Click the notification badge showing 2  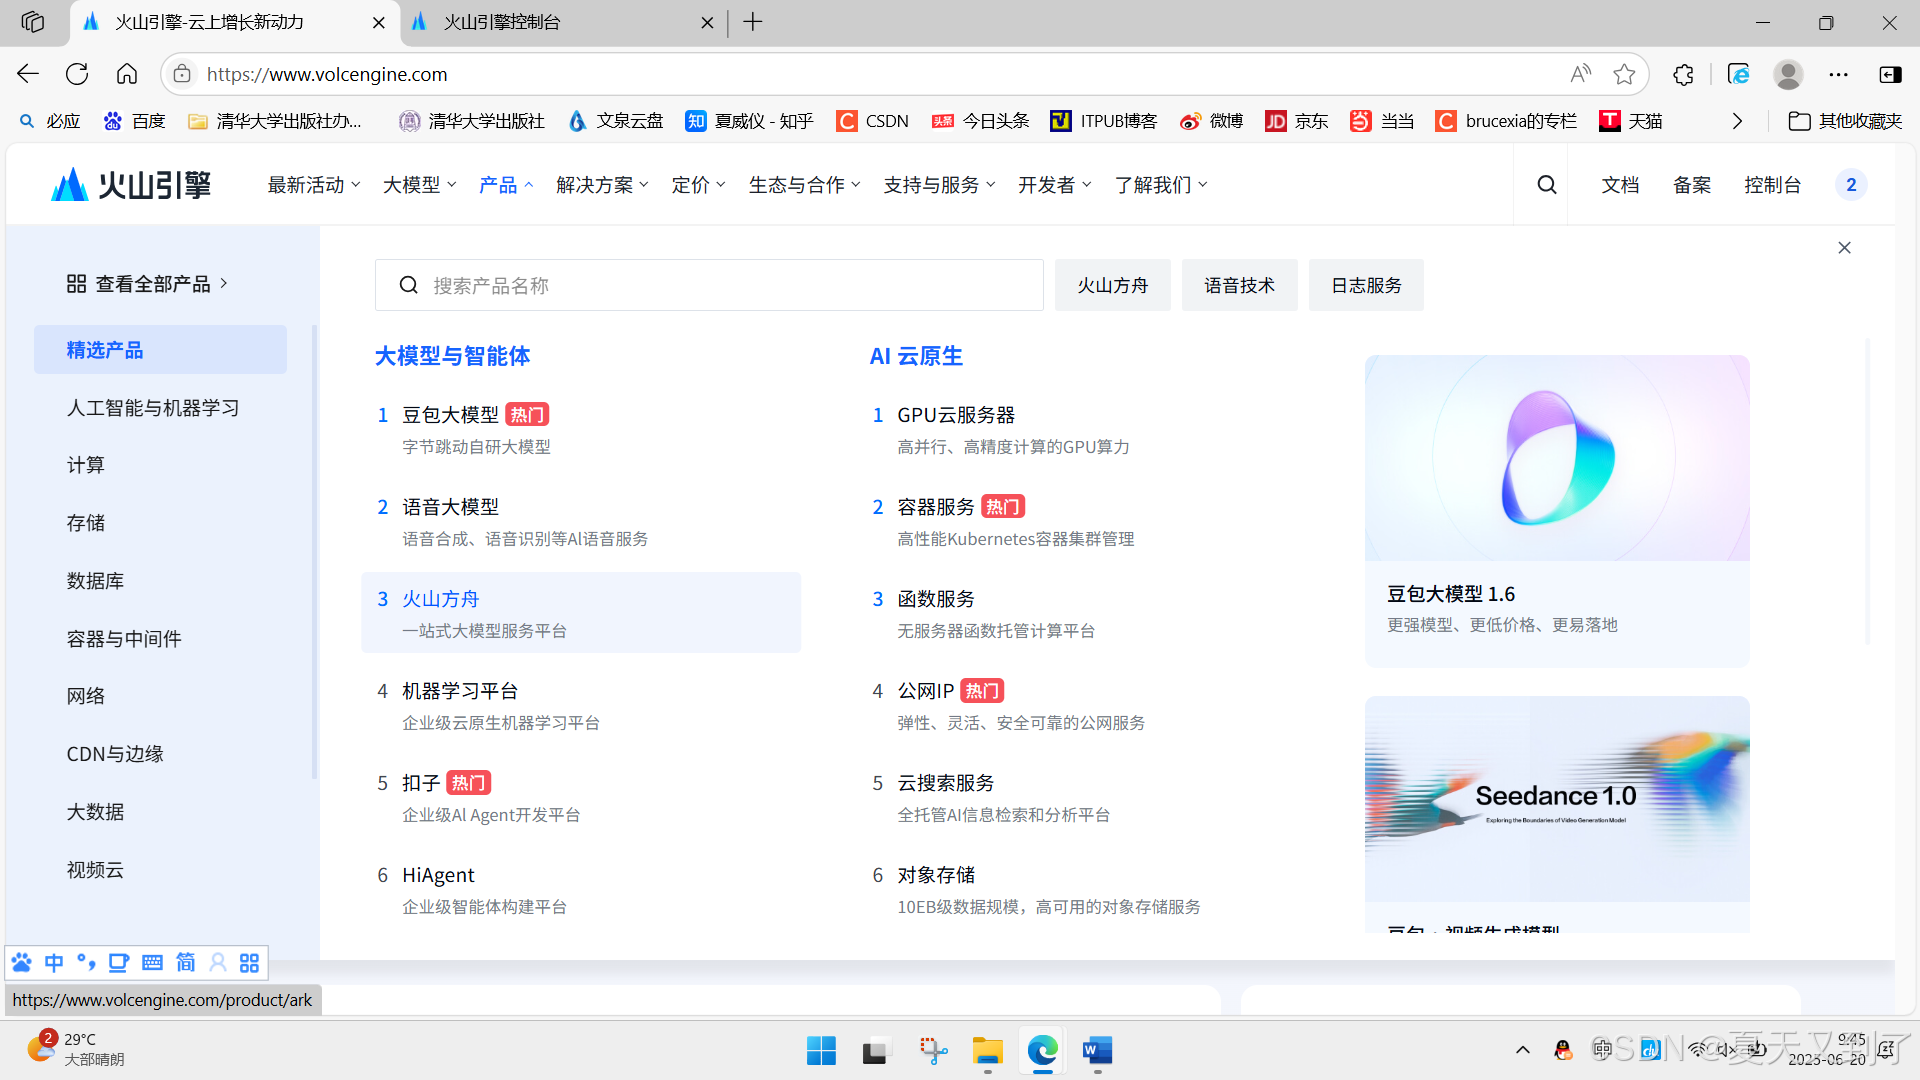coord(1851,185)
